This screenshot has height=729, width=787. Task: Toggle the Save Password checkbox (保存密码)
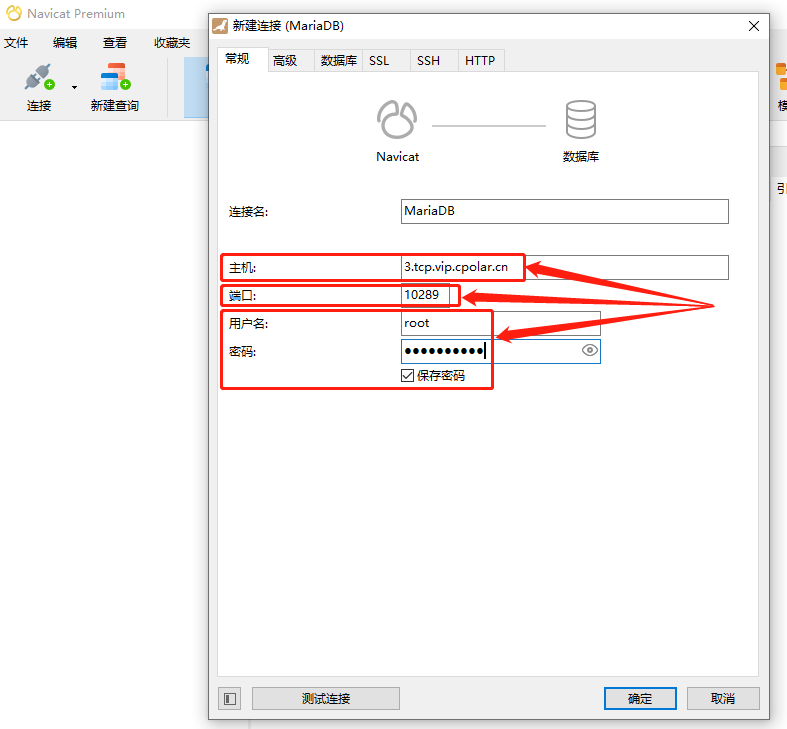[408, 376]
